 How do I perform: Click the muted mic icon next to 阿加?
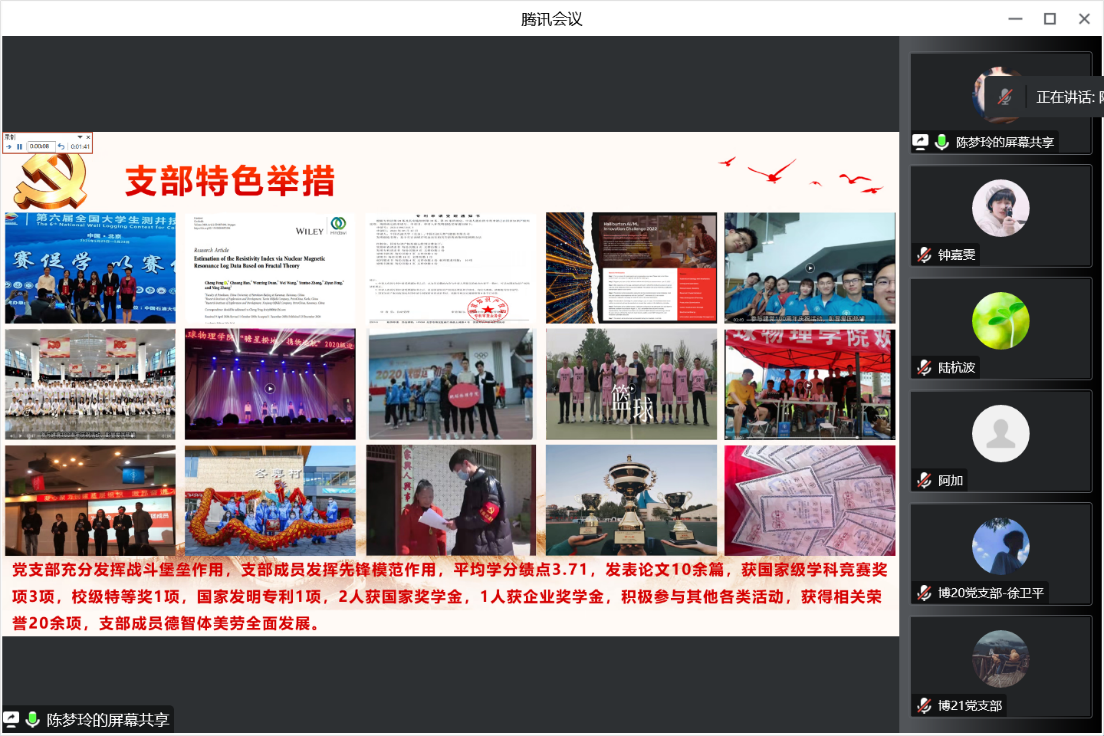[924, 480]
